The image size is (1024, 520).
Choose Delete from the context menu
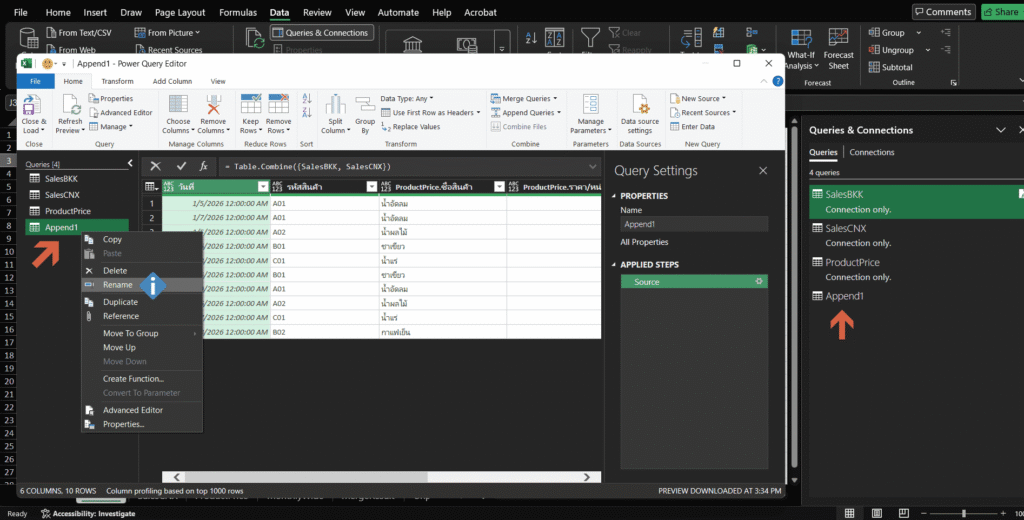tap(142, 270)
